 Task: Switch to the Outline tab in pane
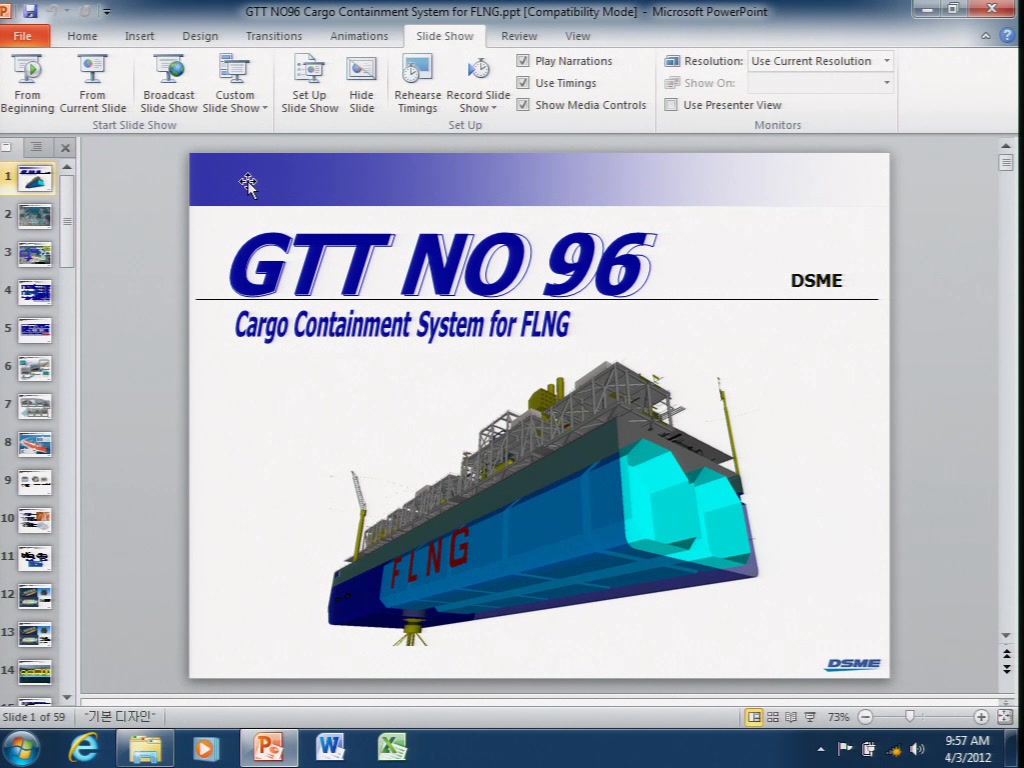(36, 147)
